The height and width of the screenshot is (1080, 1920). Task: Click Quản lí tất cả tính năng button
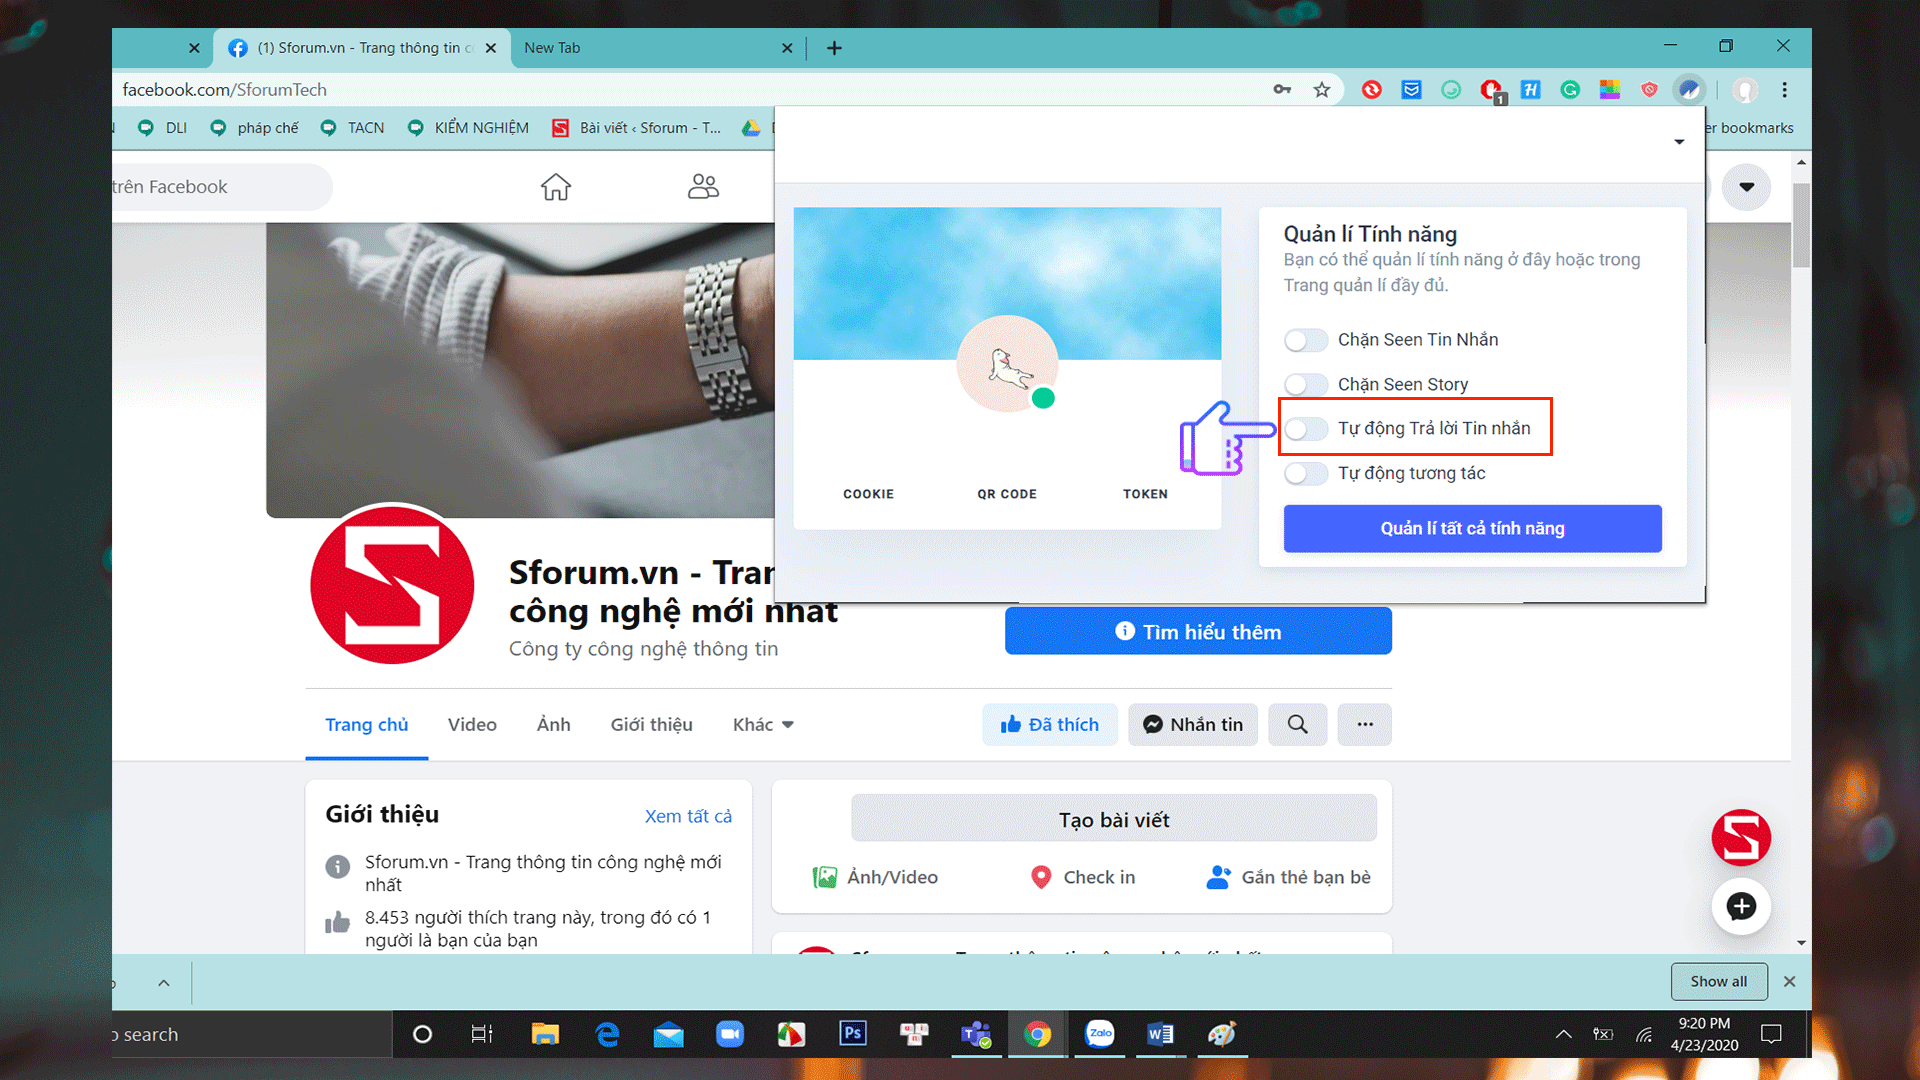pos(1473,527)
